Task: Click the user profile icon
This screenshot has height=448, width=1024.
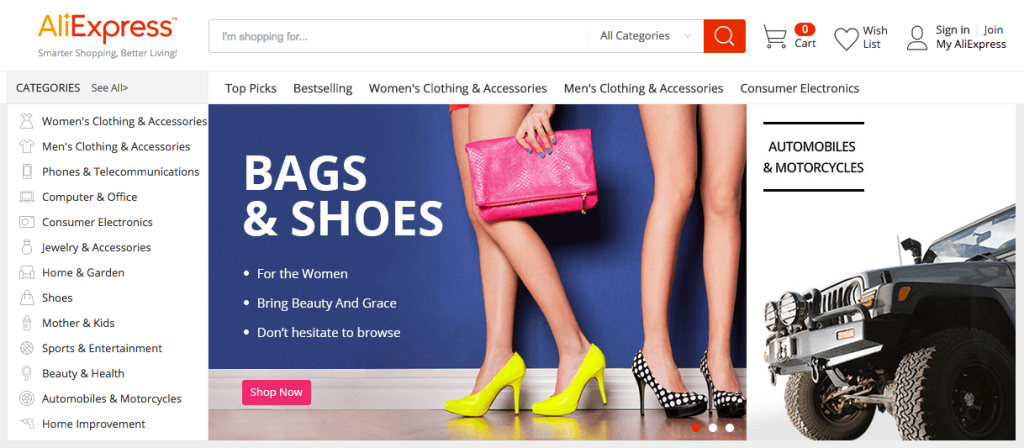Action: tap(917, 38)
